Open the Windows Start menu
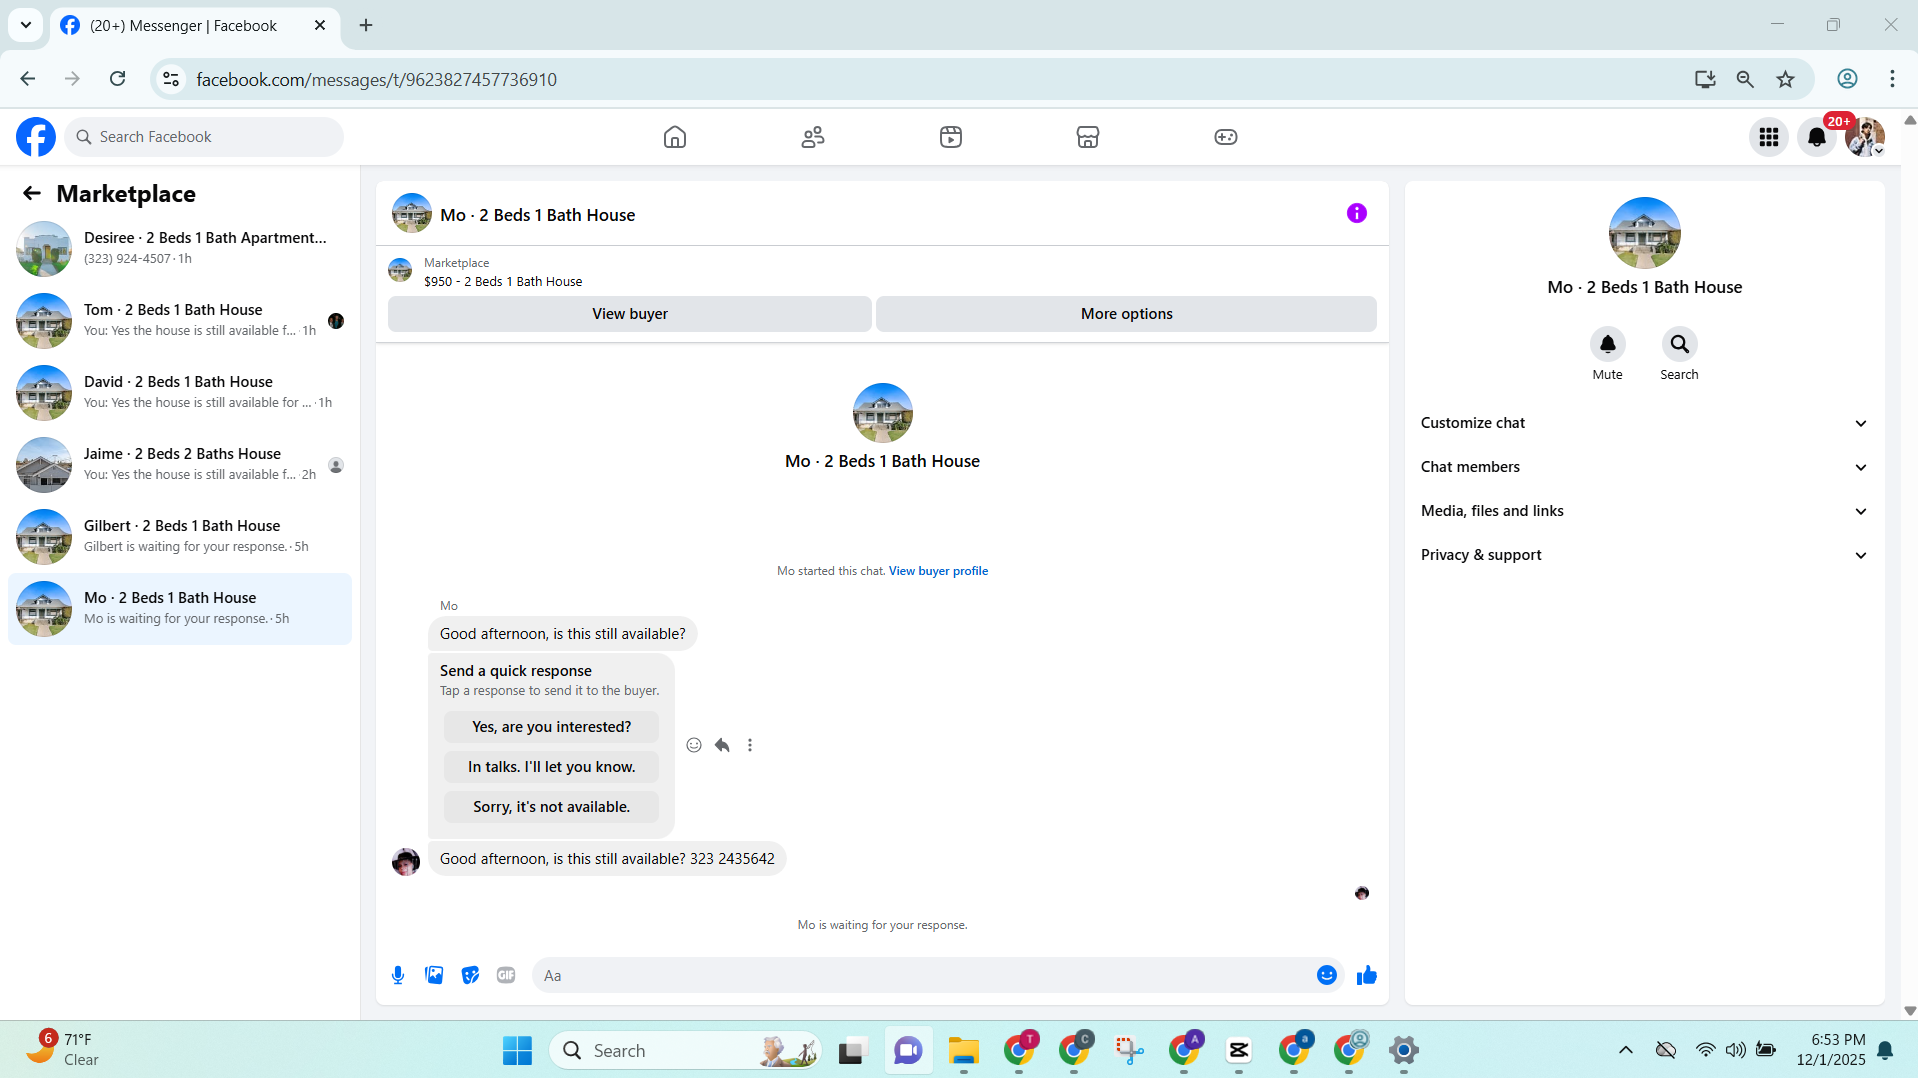Image resolution: width=1918 pixels, height=1078 pixels. [517, 1051]
